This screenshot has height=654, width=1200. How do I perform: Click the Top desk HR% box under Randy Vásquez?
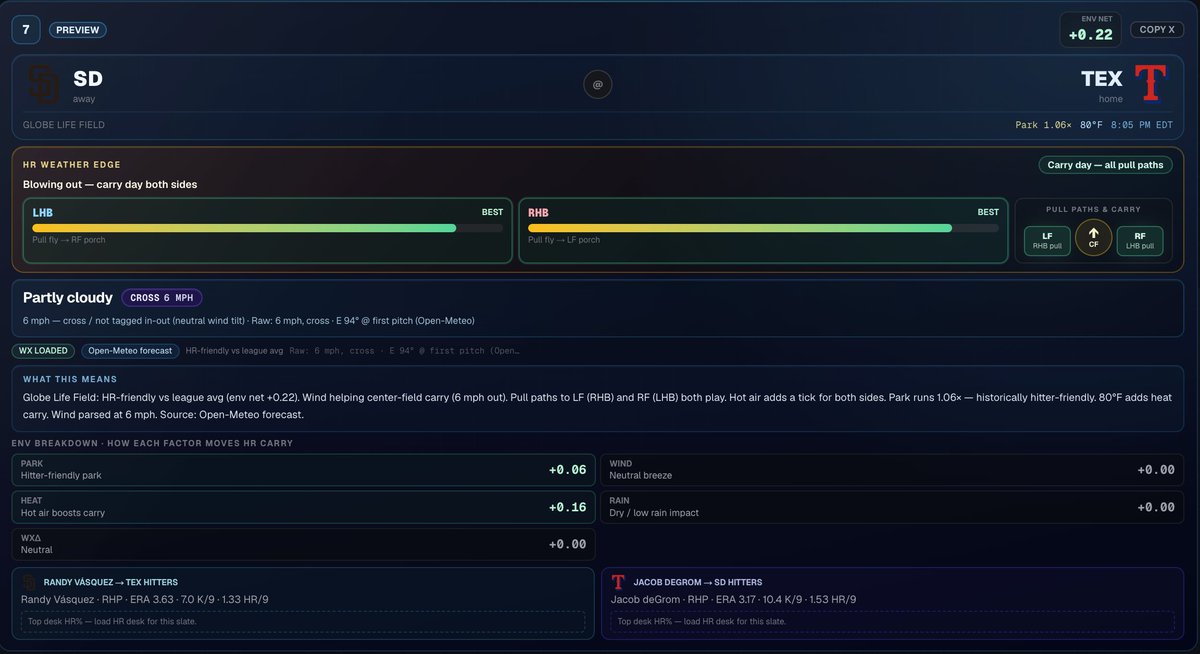point(303,622)
